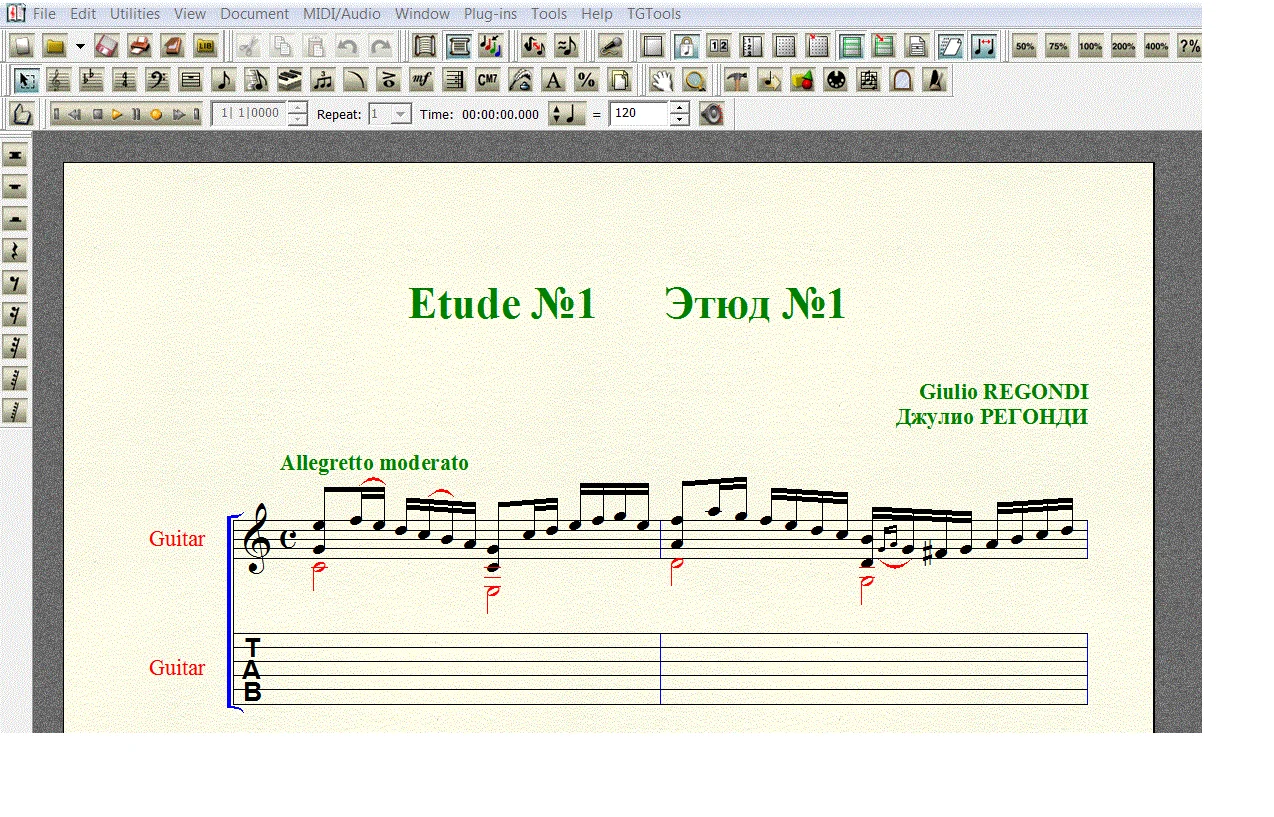1274x817 pixels.
Task: Open the file folder dropdown arrow
Action: point(80,46)
